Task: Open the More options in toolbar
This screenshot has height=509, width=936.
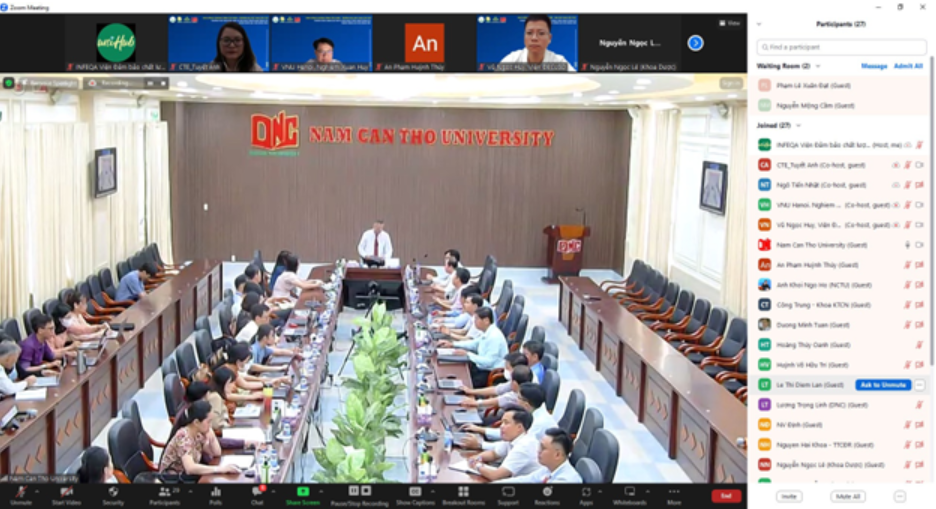Action: pyautogui.click(x=674, y=495)
